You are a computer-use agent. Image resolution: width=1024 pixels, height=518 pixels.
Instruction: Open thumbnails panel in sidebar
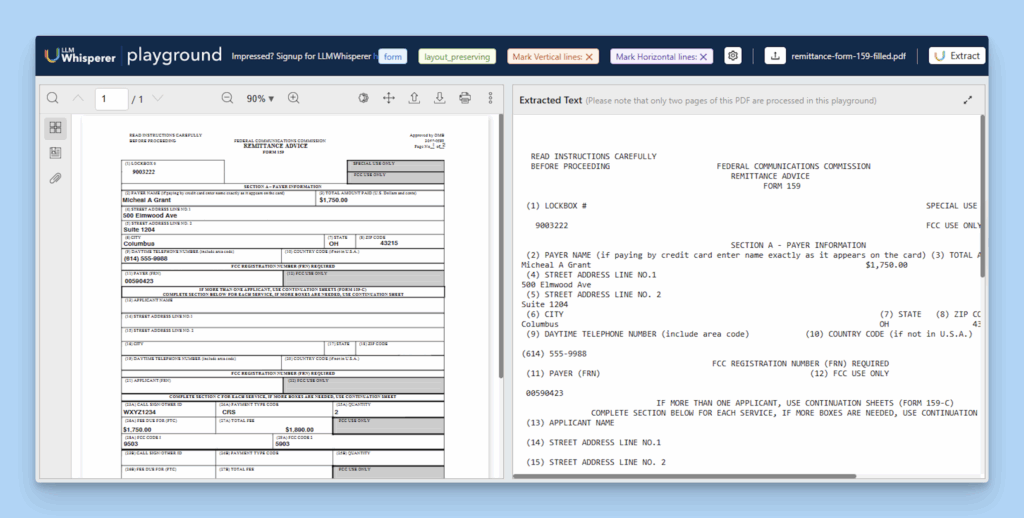click(55, 127)
